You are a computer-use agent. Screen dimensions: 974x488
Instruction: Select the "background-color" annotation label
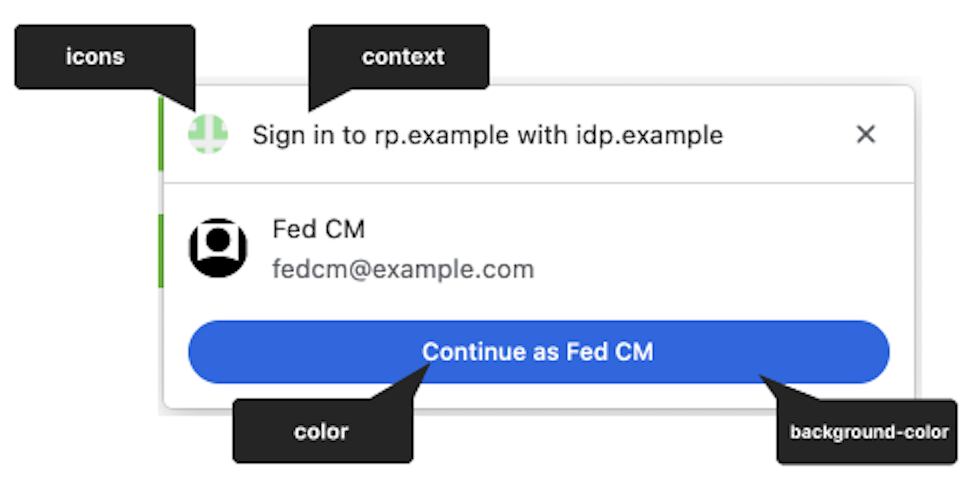pos(868,433)
